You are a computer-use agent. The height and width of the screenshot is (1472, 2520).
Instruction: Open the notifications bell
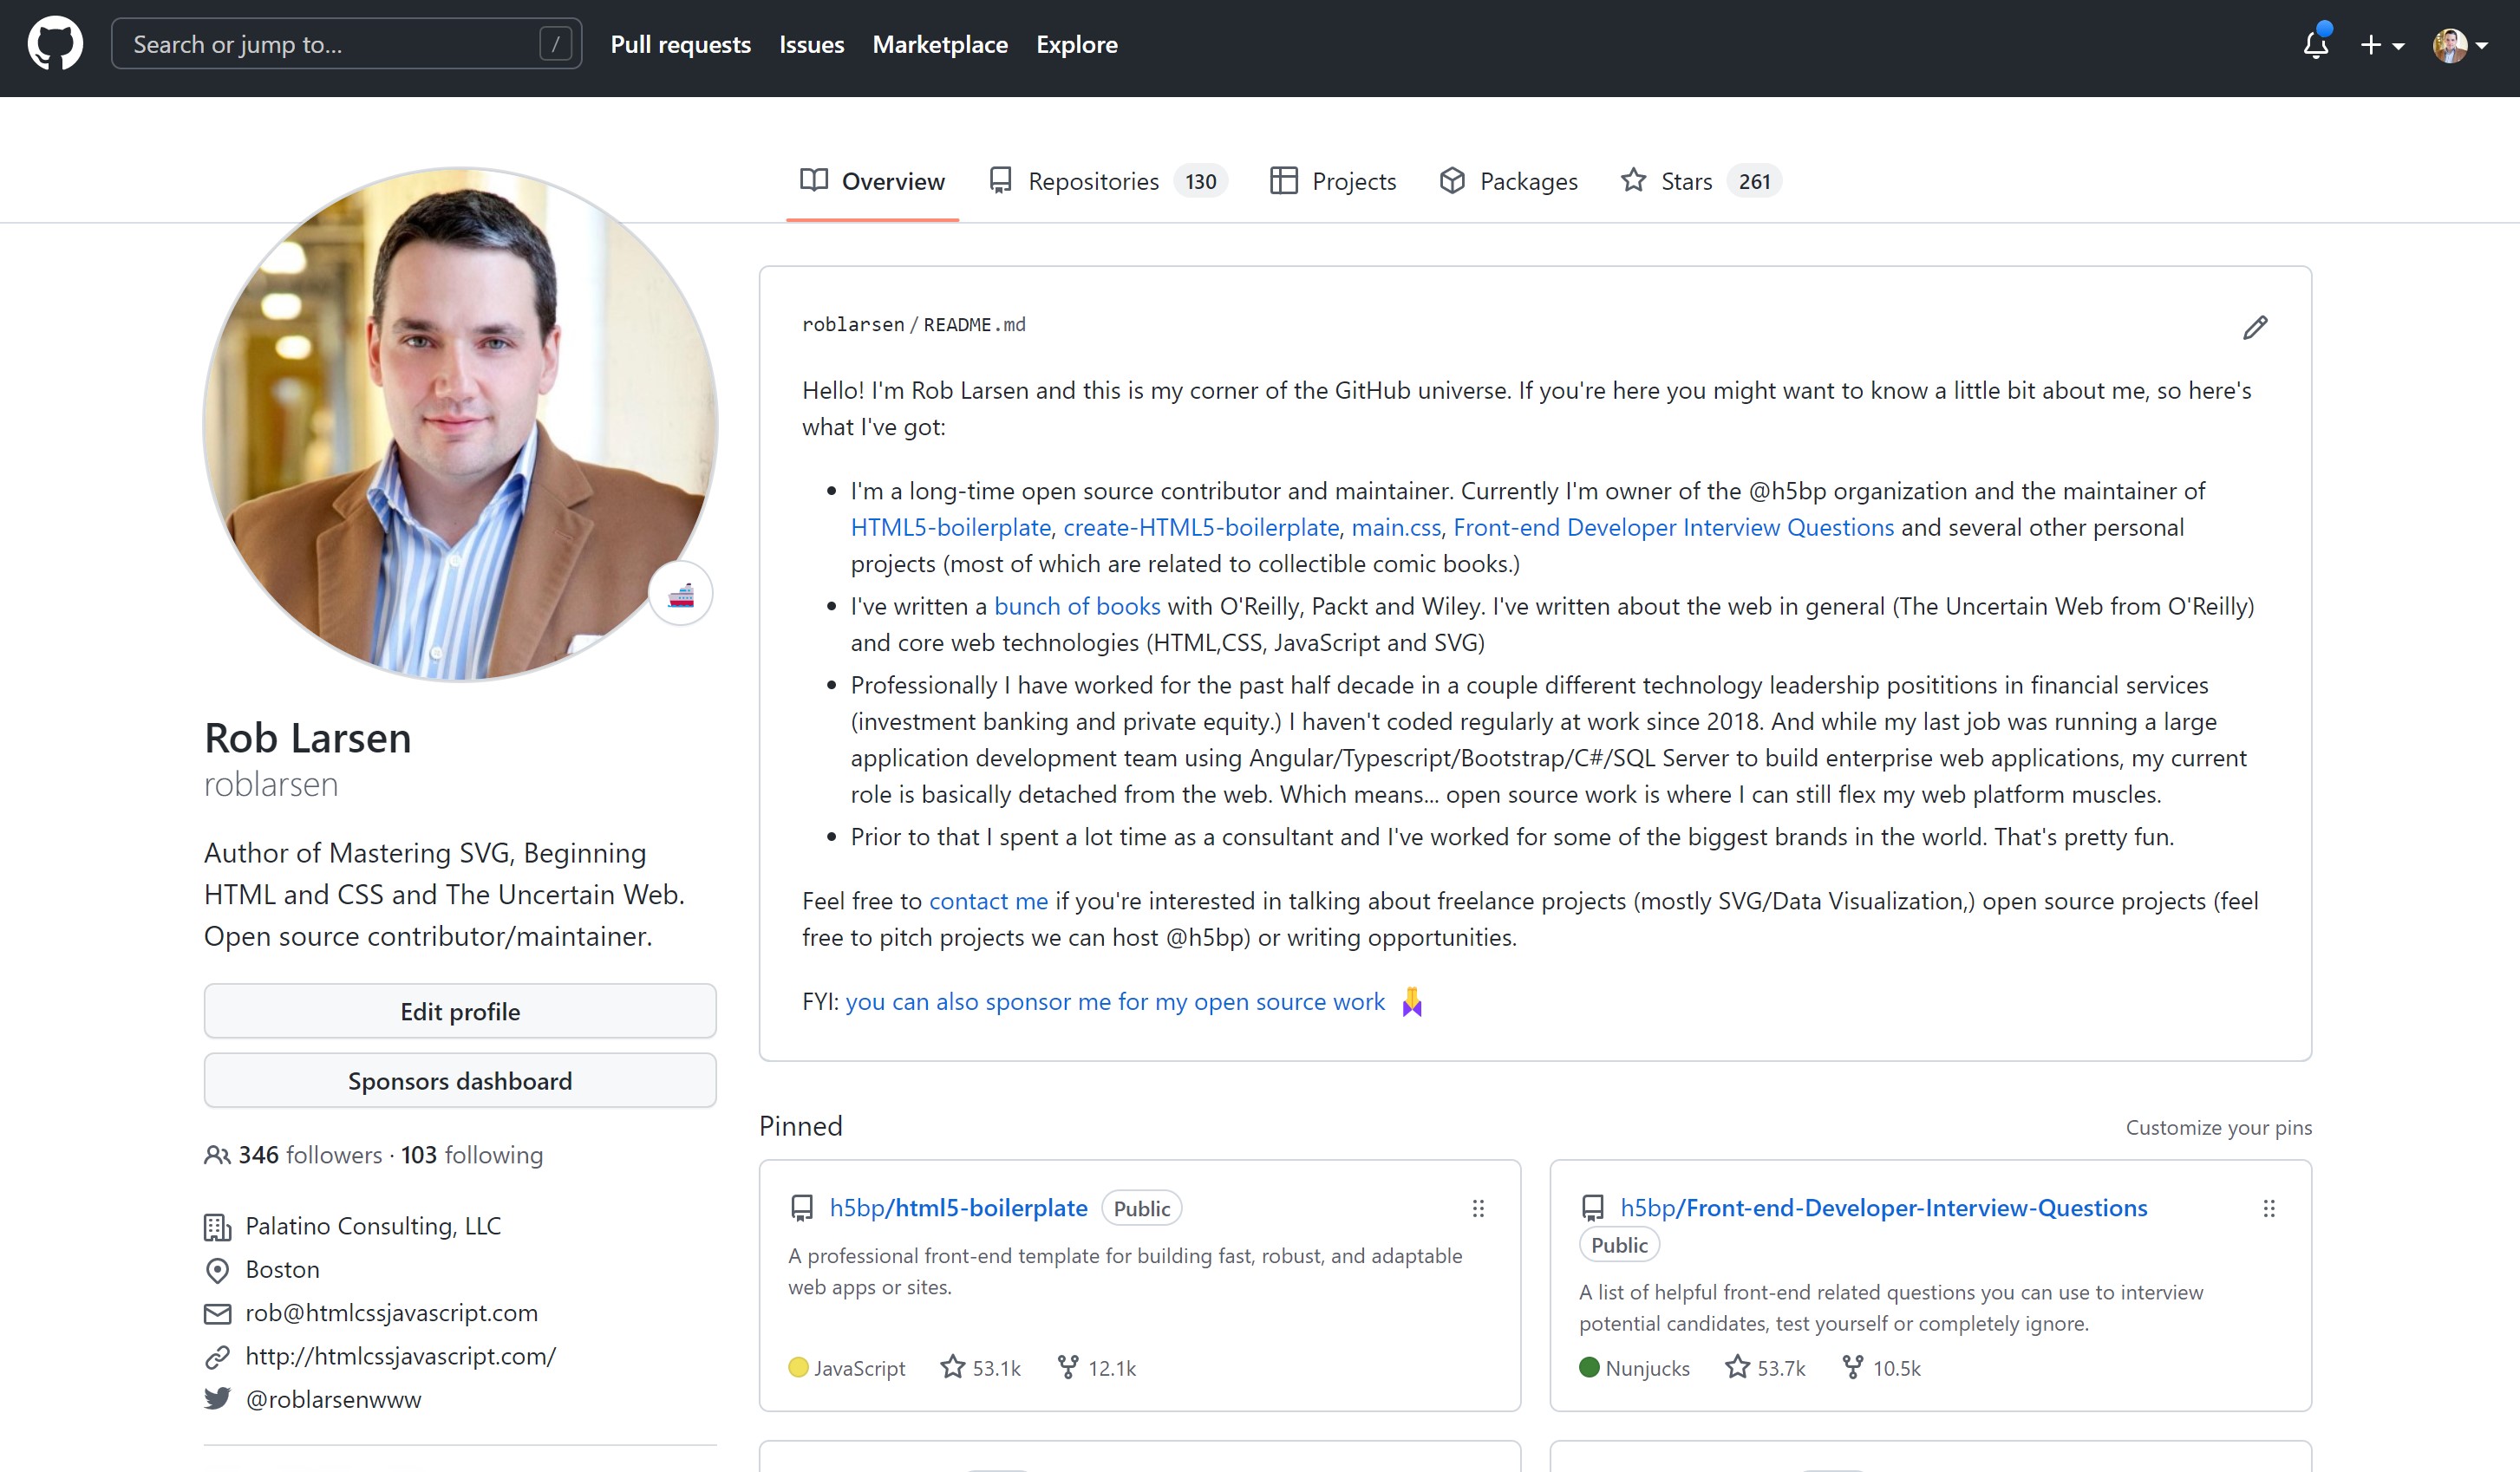click(2315, 44)
